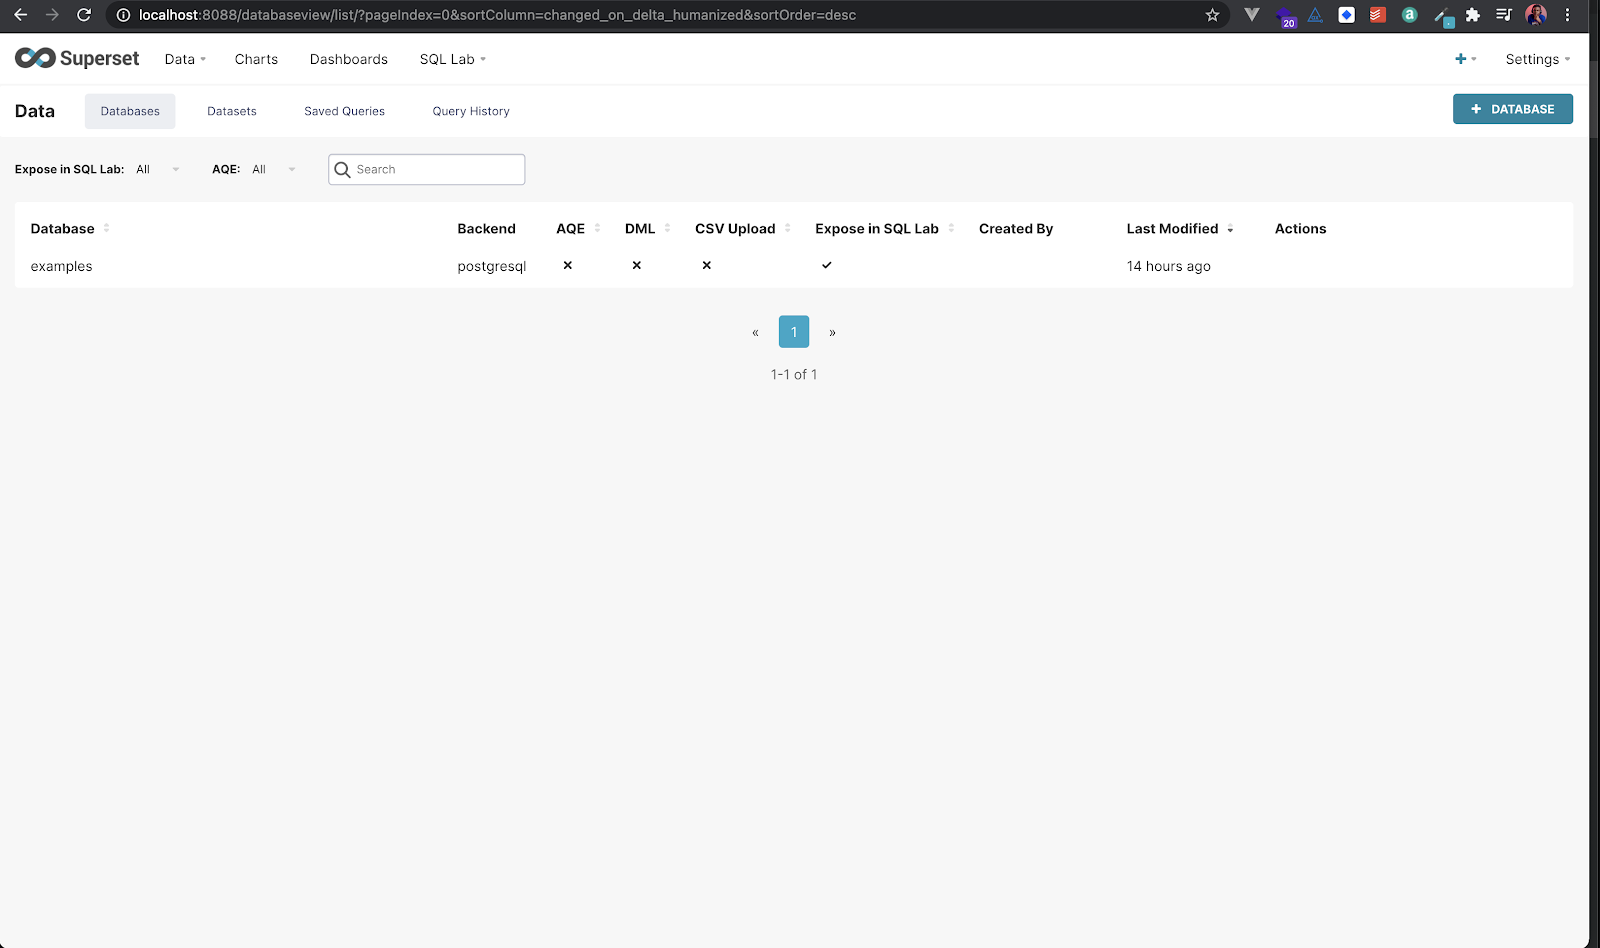Click the search magnifier icon

pyautogui.click(x=344, y=169)
